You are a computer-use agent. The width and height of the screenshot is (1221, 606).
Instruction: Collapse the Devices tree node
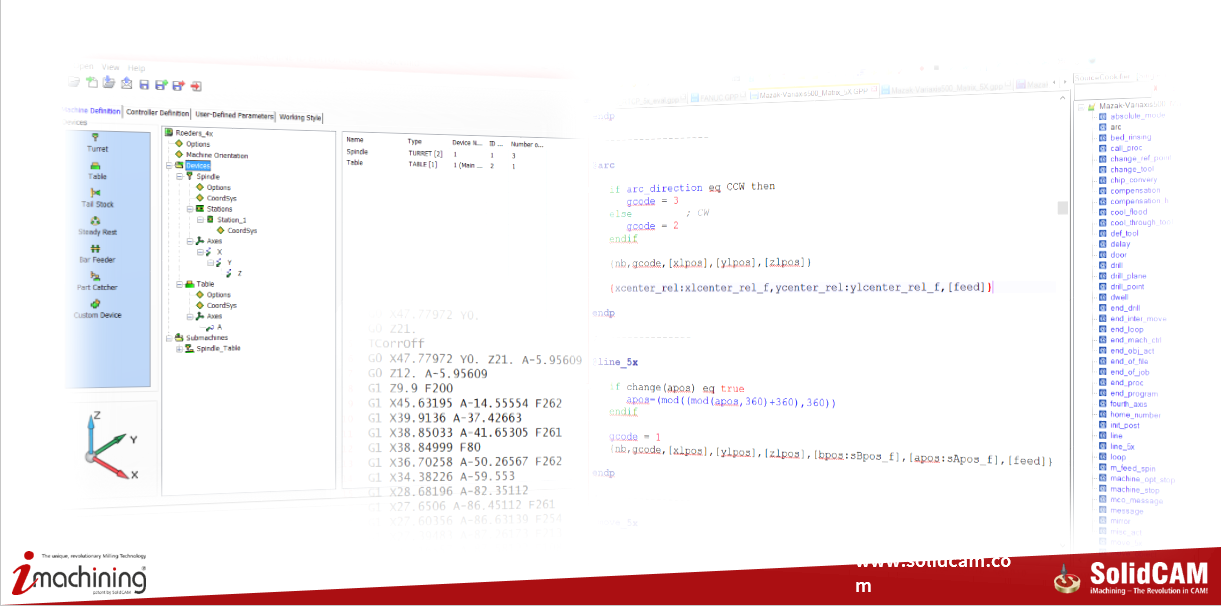tap(169, 166)
